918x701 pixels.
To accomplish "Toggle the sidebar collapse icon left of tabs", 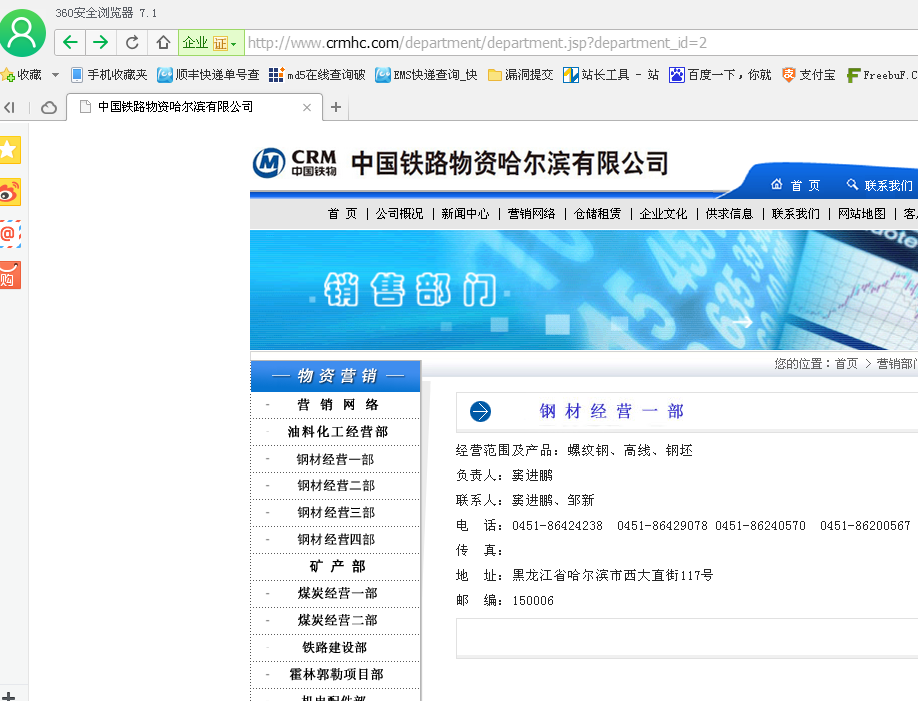I will [9, 107].
